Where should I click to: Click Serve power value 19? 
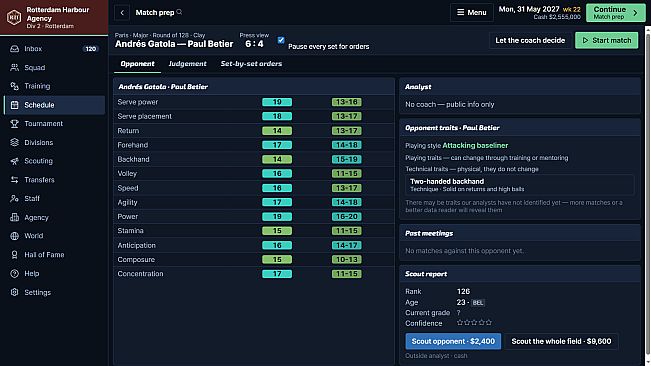pos(277,102)
